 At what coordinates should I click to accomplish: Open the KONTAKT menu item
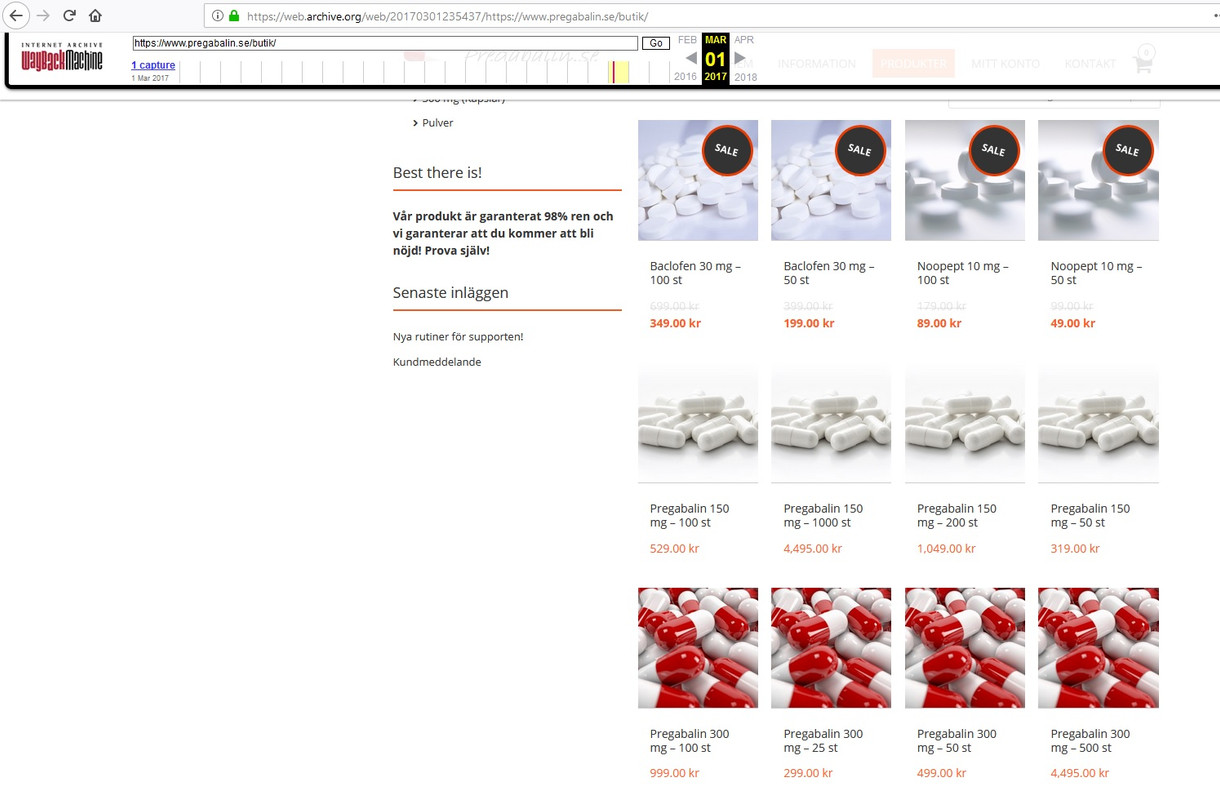pos(1090,64)
